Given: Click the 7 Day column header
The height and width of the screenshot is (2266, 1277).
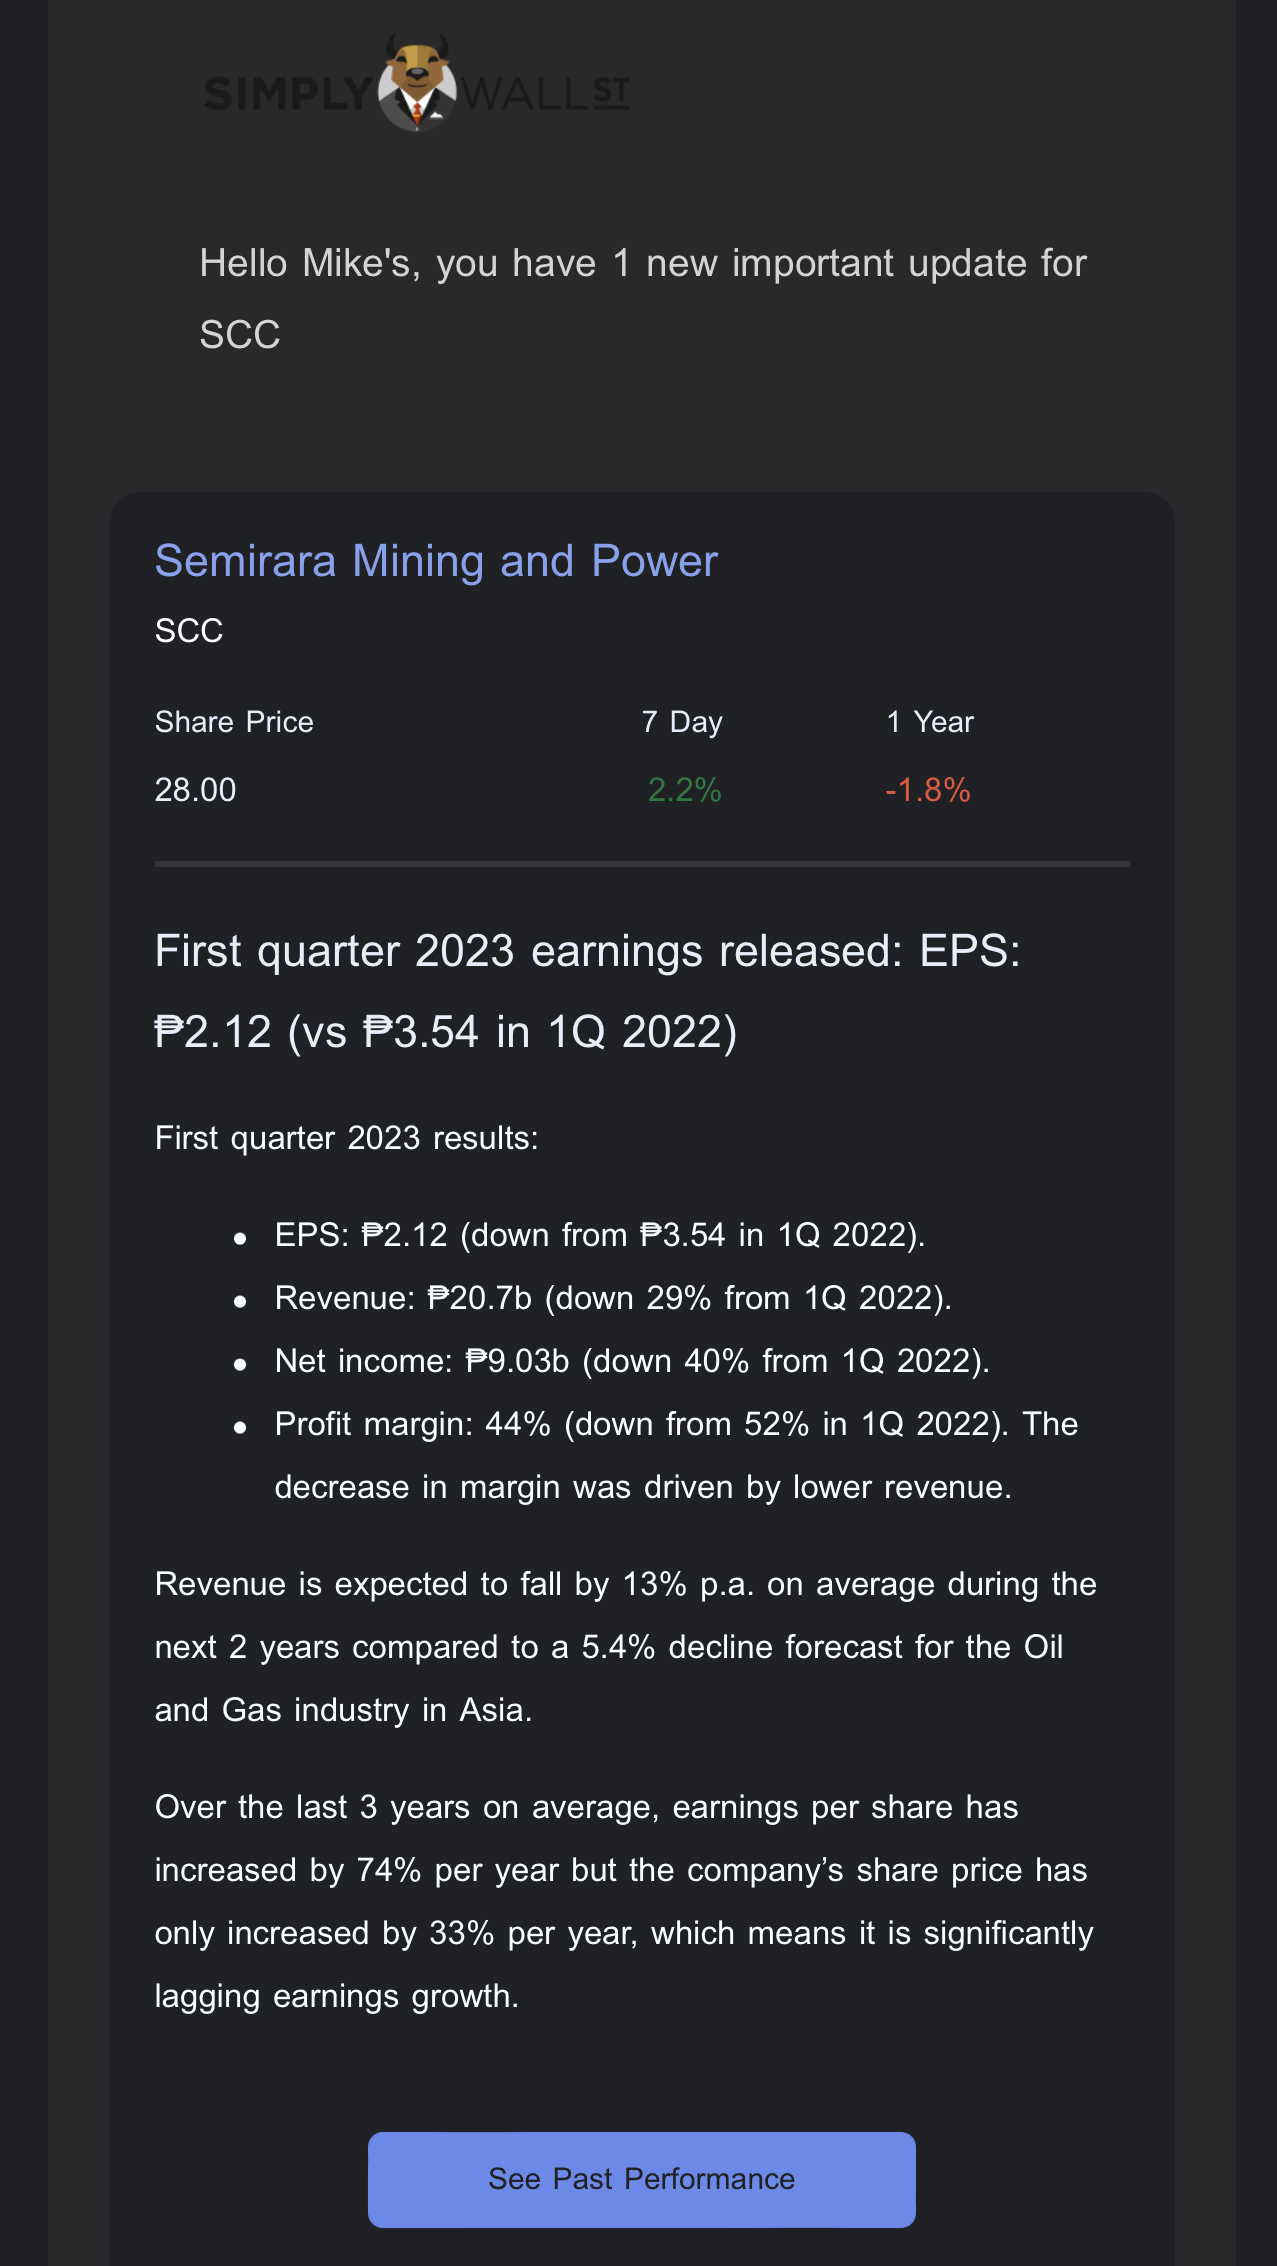Looking at the screenshot, I should [682, 720].
